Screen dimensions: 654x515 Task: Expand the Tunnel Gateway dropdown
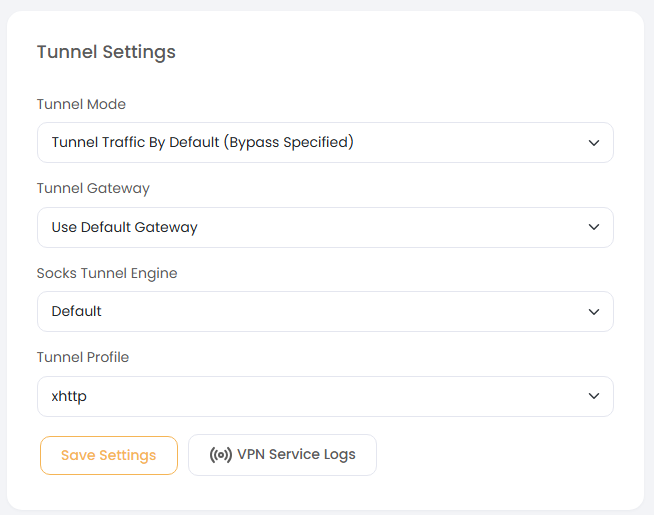coord(325,227)
